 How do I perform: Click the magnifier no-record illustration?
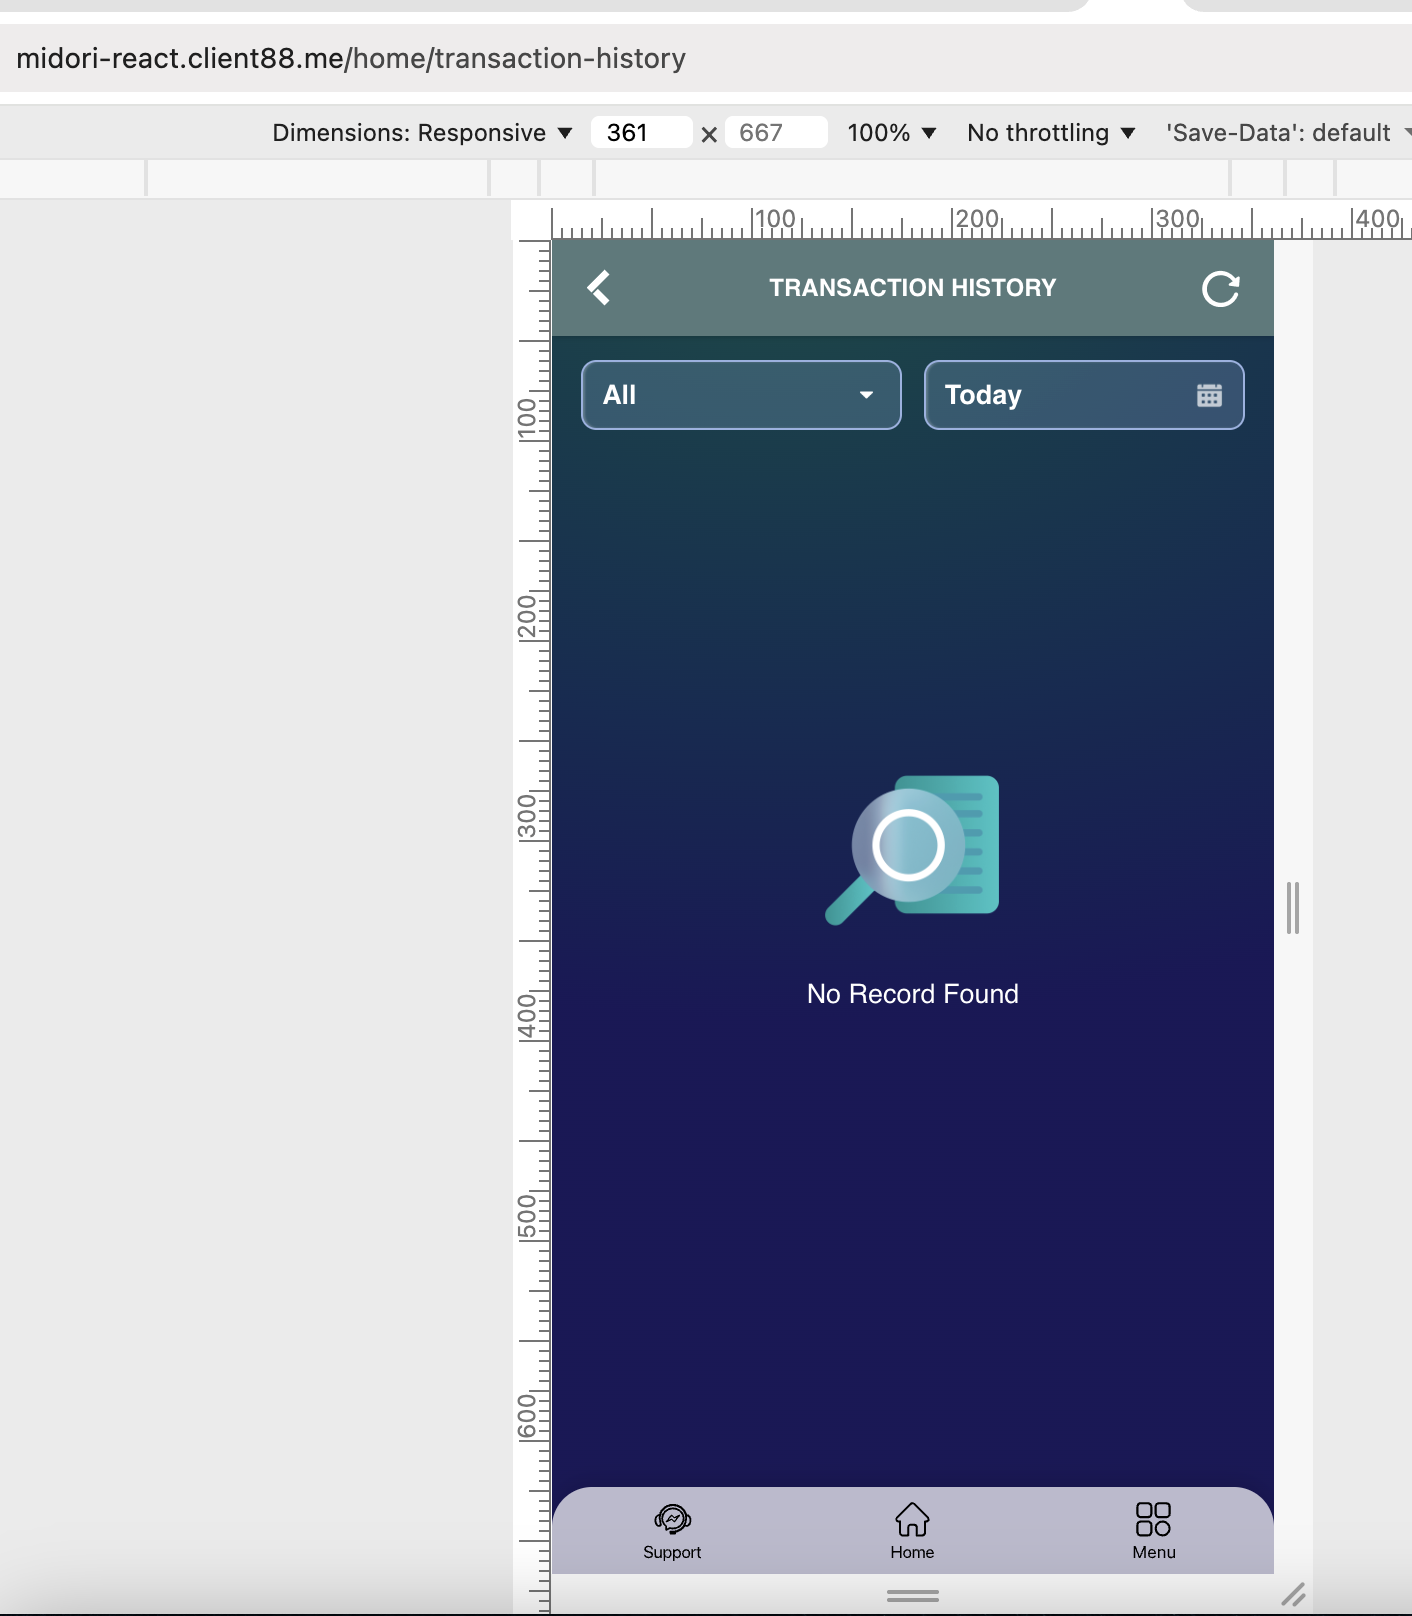click(x=912, y=850)
